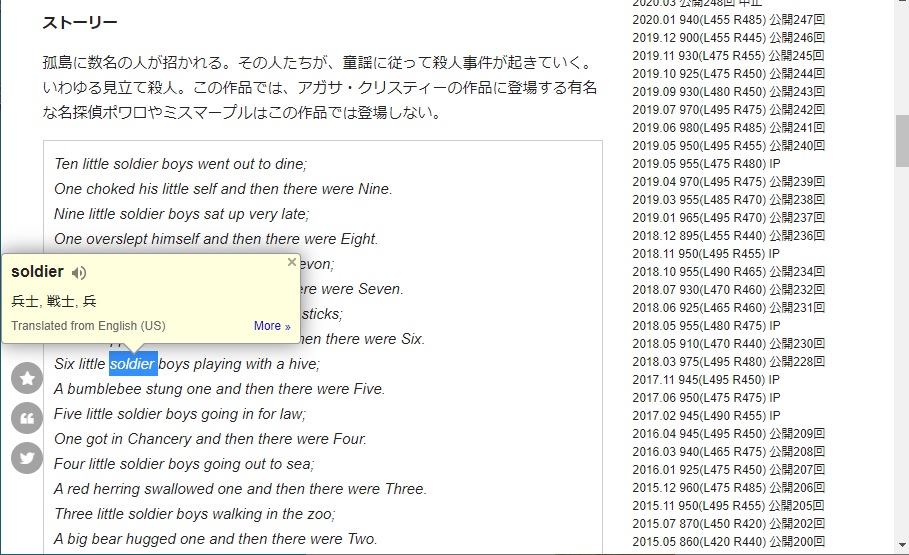Click the 2018.03 975(L495 R480) 公開228回 entry
The height and width of the screenshot is (555, 909).
click(728, 361)
